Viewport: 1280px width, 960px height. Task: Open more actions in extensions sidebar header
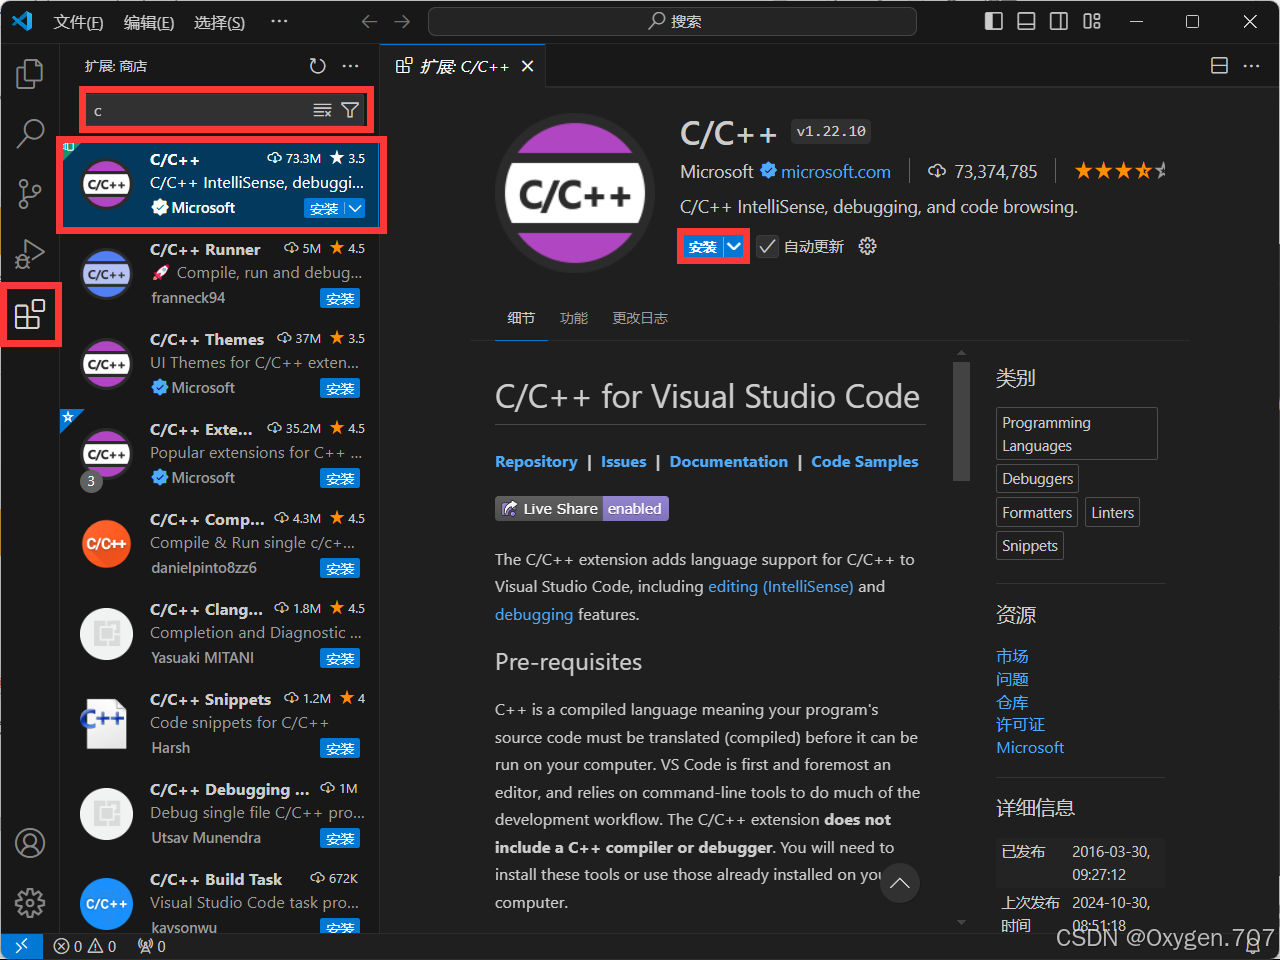click(x=350, y=66)
